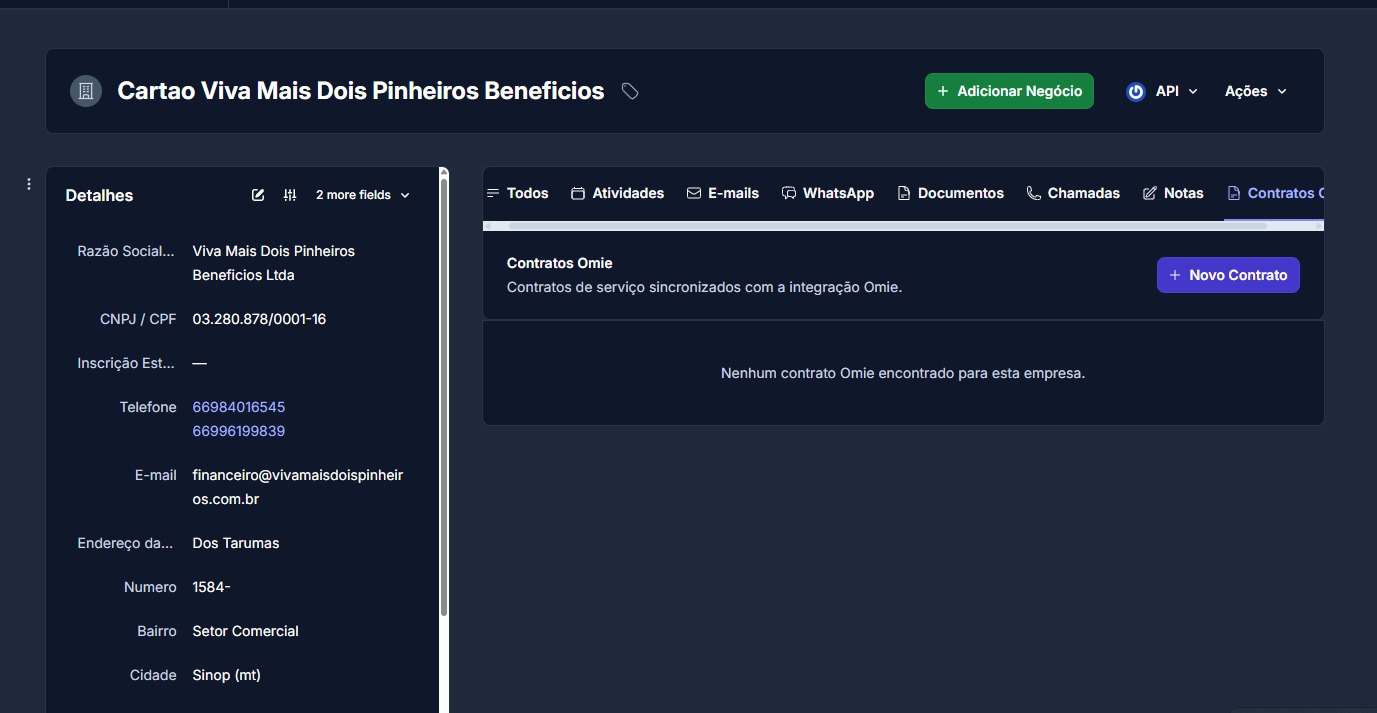Click the tag icon next to company name
The image size is (1377, 713).
(630, 91)
